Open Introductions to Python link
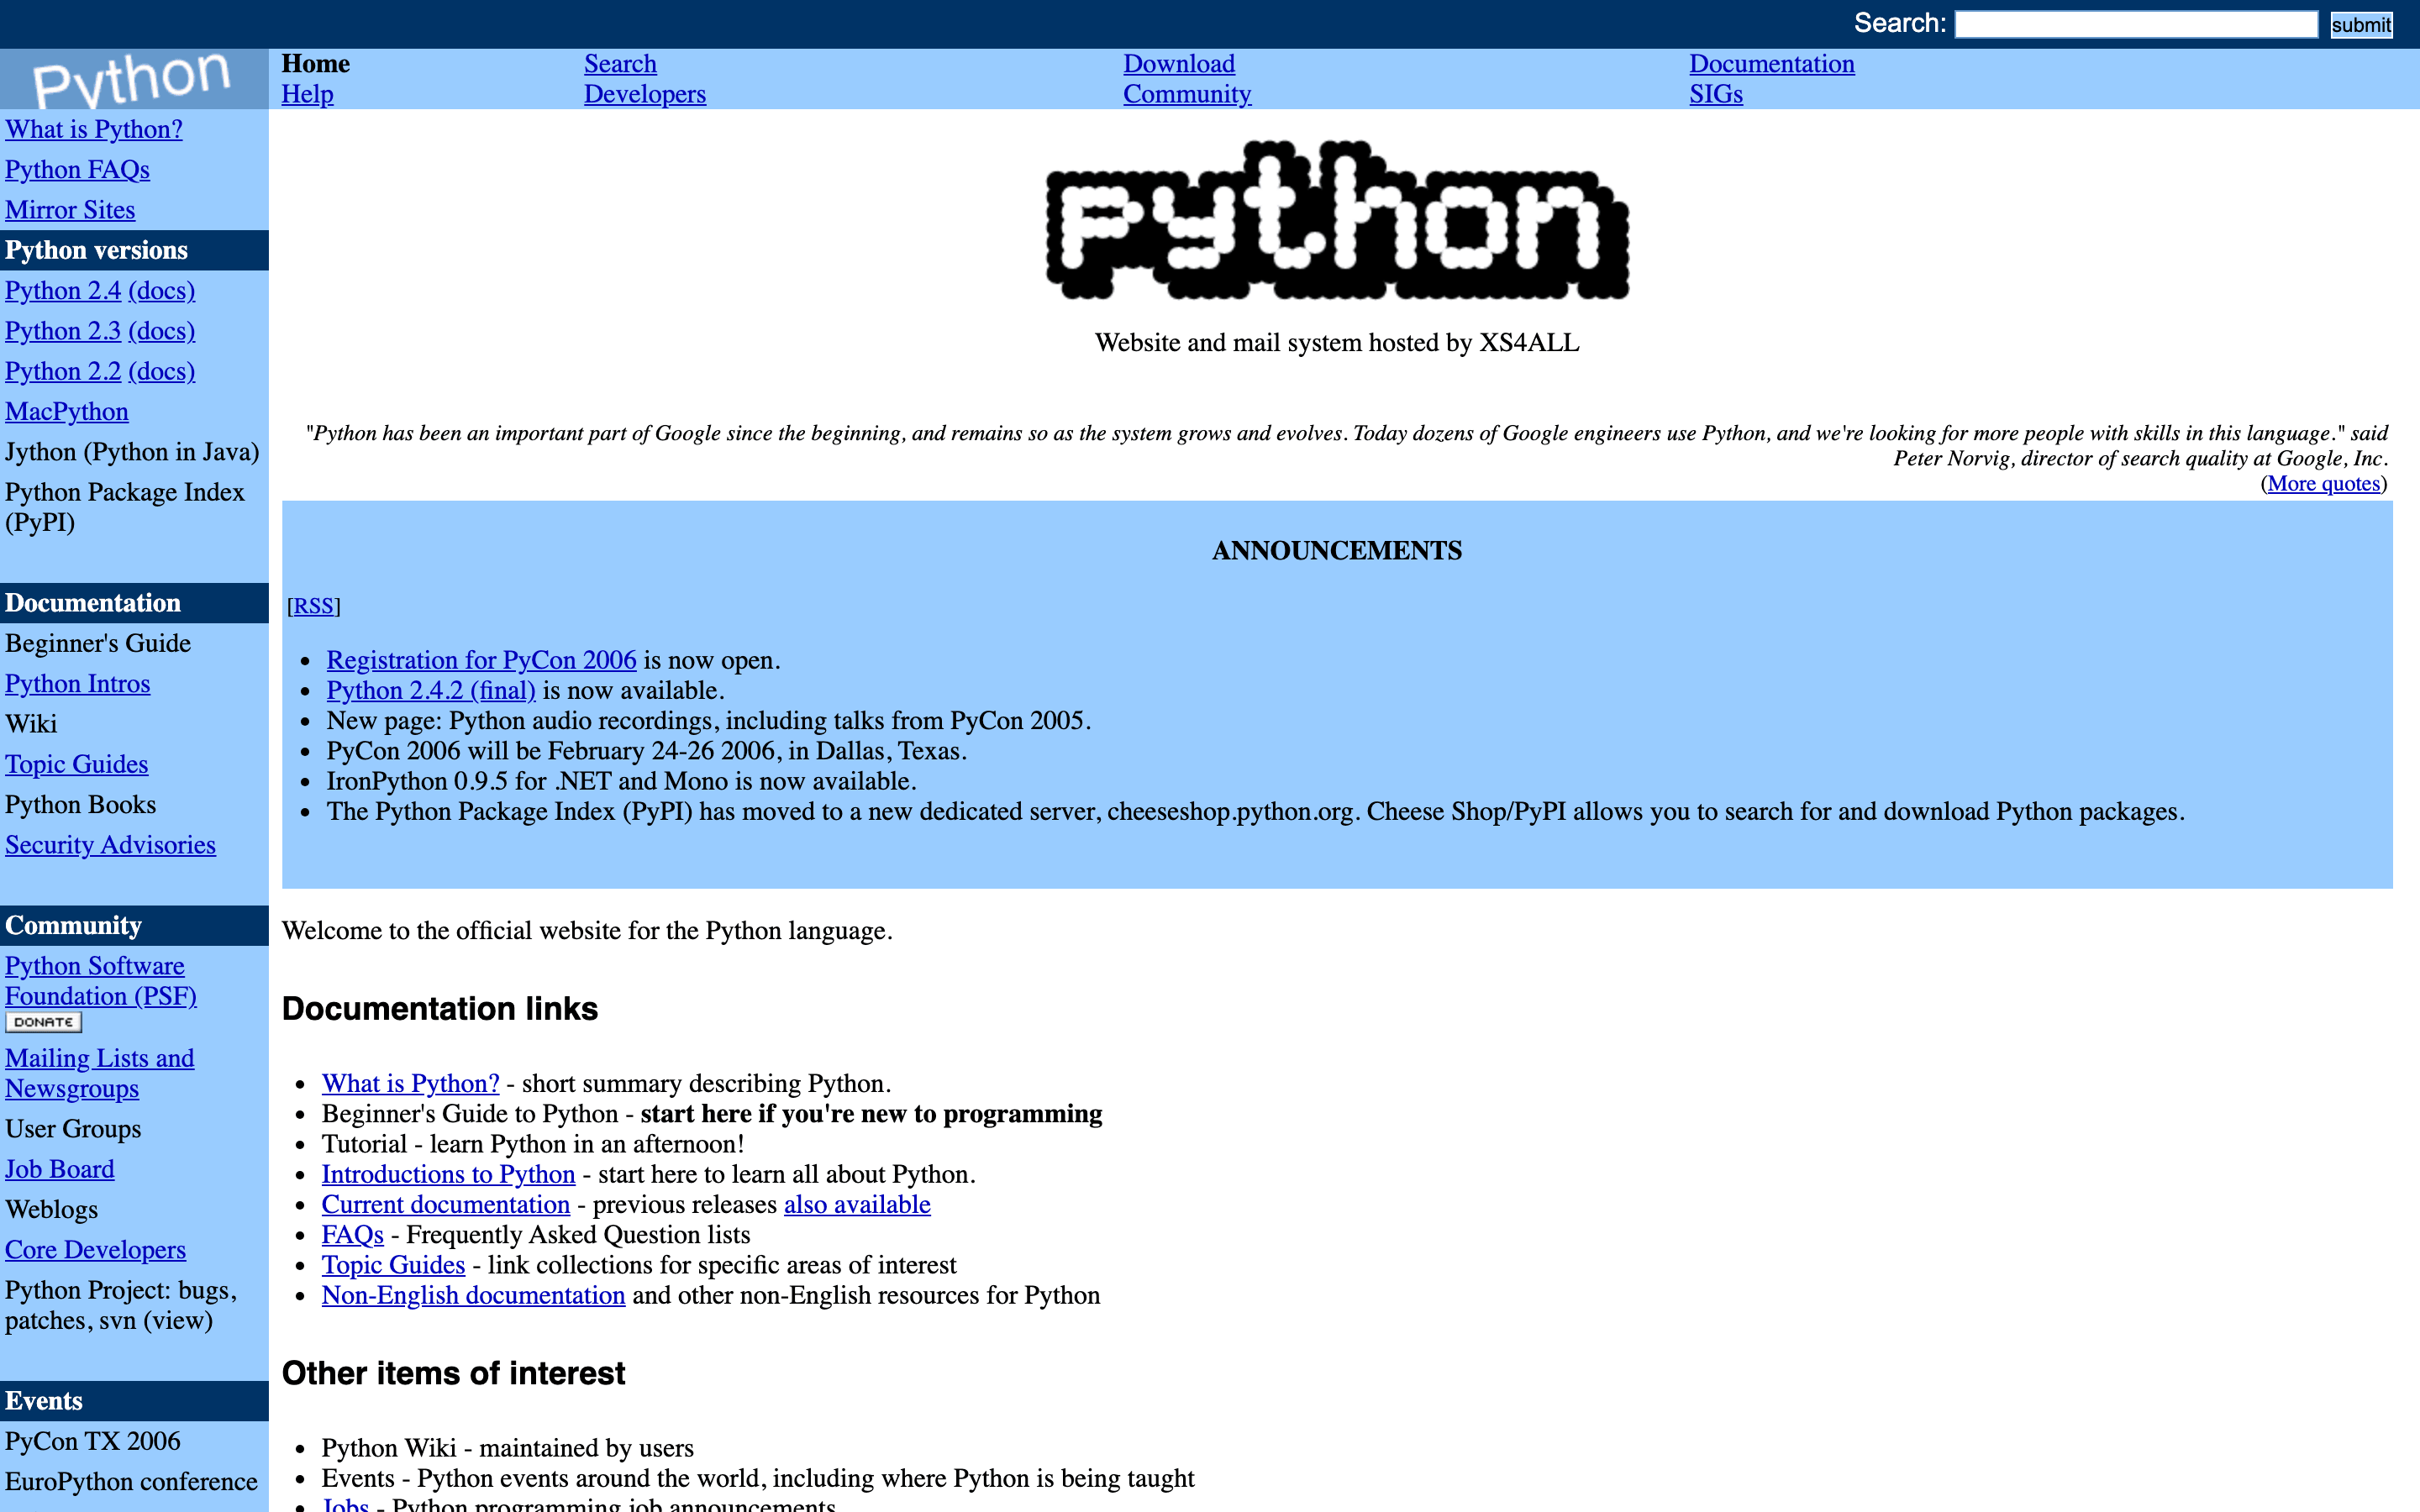Screen dimensions: 2420x1512 pos(448,1174)
